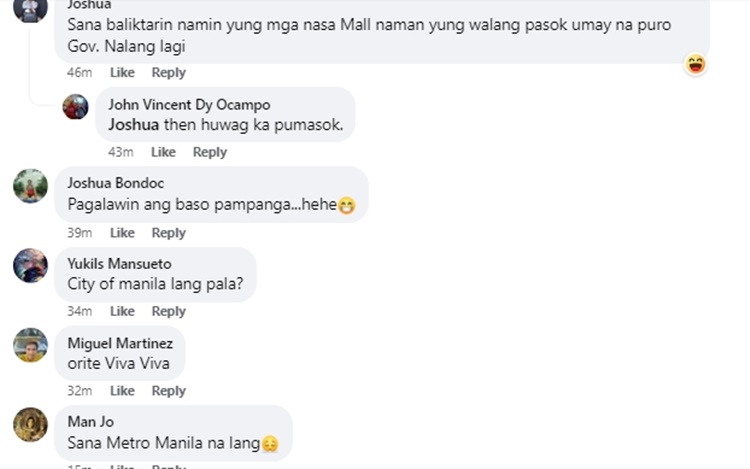The width and height of the screenshot is (750, 469).
Task: Reply to Miguel Martinez's orite Viva comment
Action: tap(168, 391)
